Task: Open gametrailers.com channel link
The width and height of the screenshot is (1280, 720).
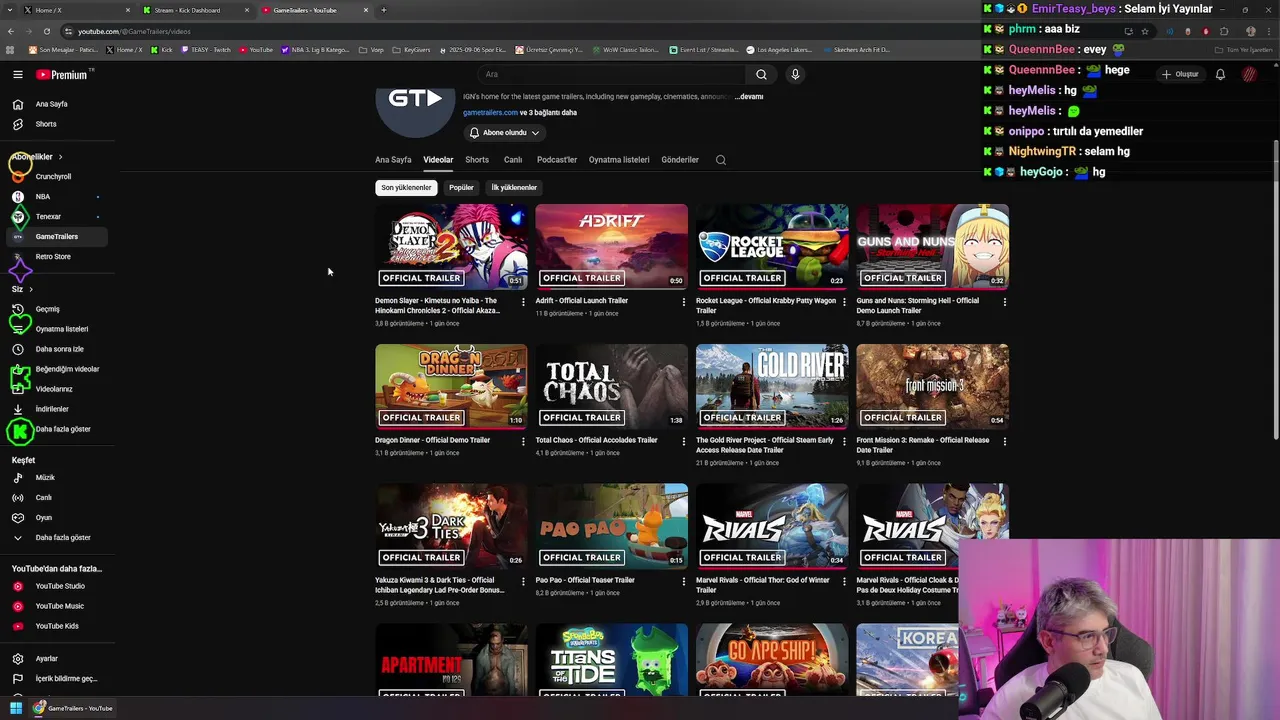Action: coord(490,113)
